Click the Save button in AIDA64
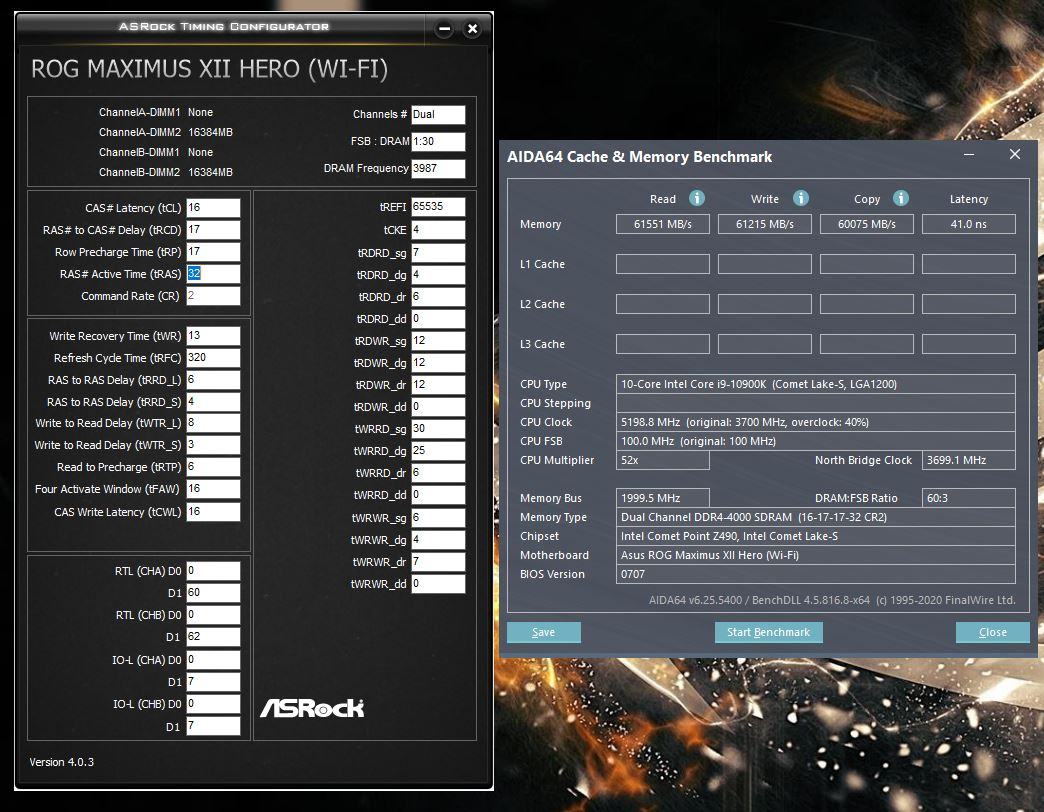Viewport: 1044px width, 812px height. tap(543, 632)
